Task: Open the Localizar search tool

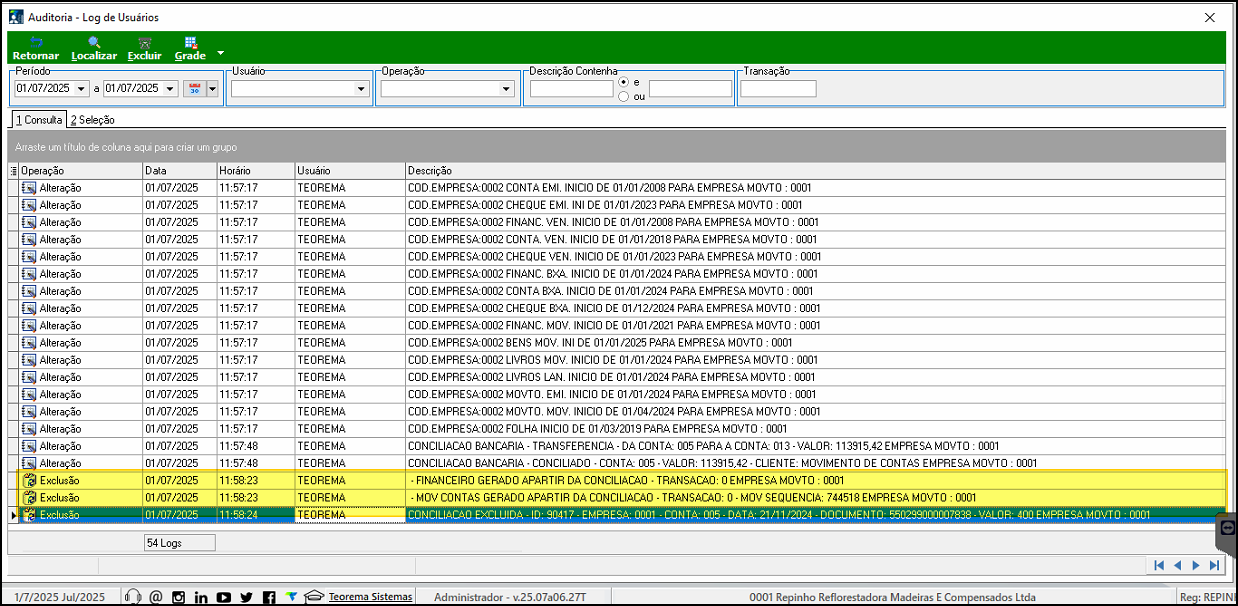Action: point(94,48)
